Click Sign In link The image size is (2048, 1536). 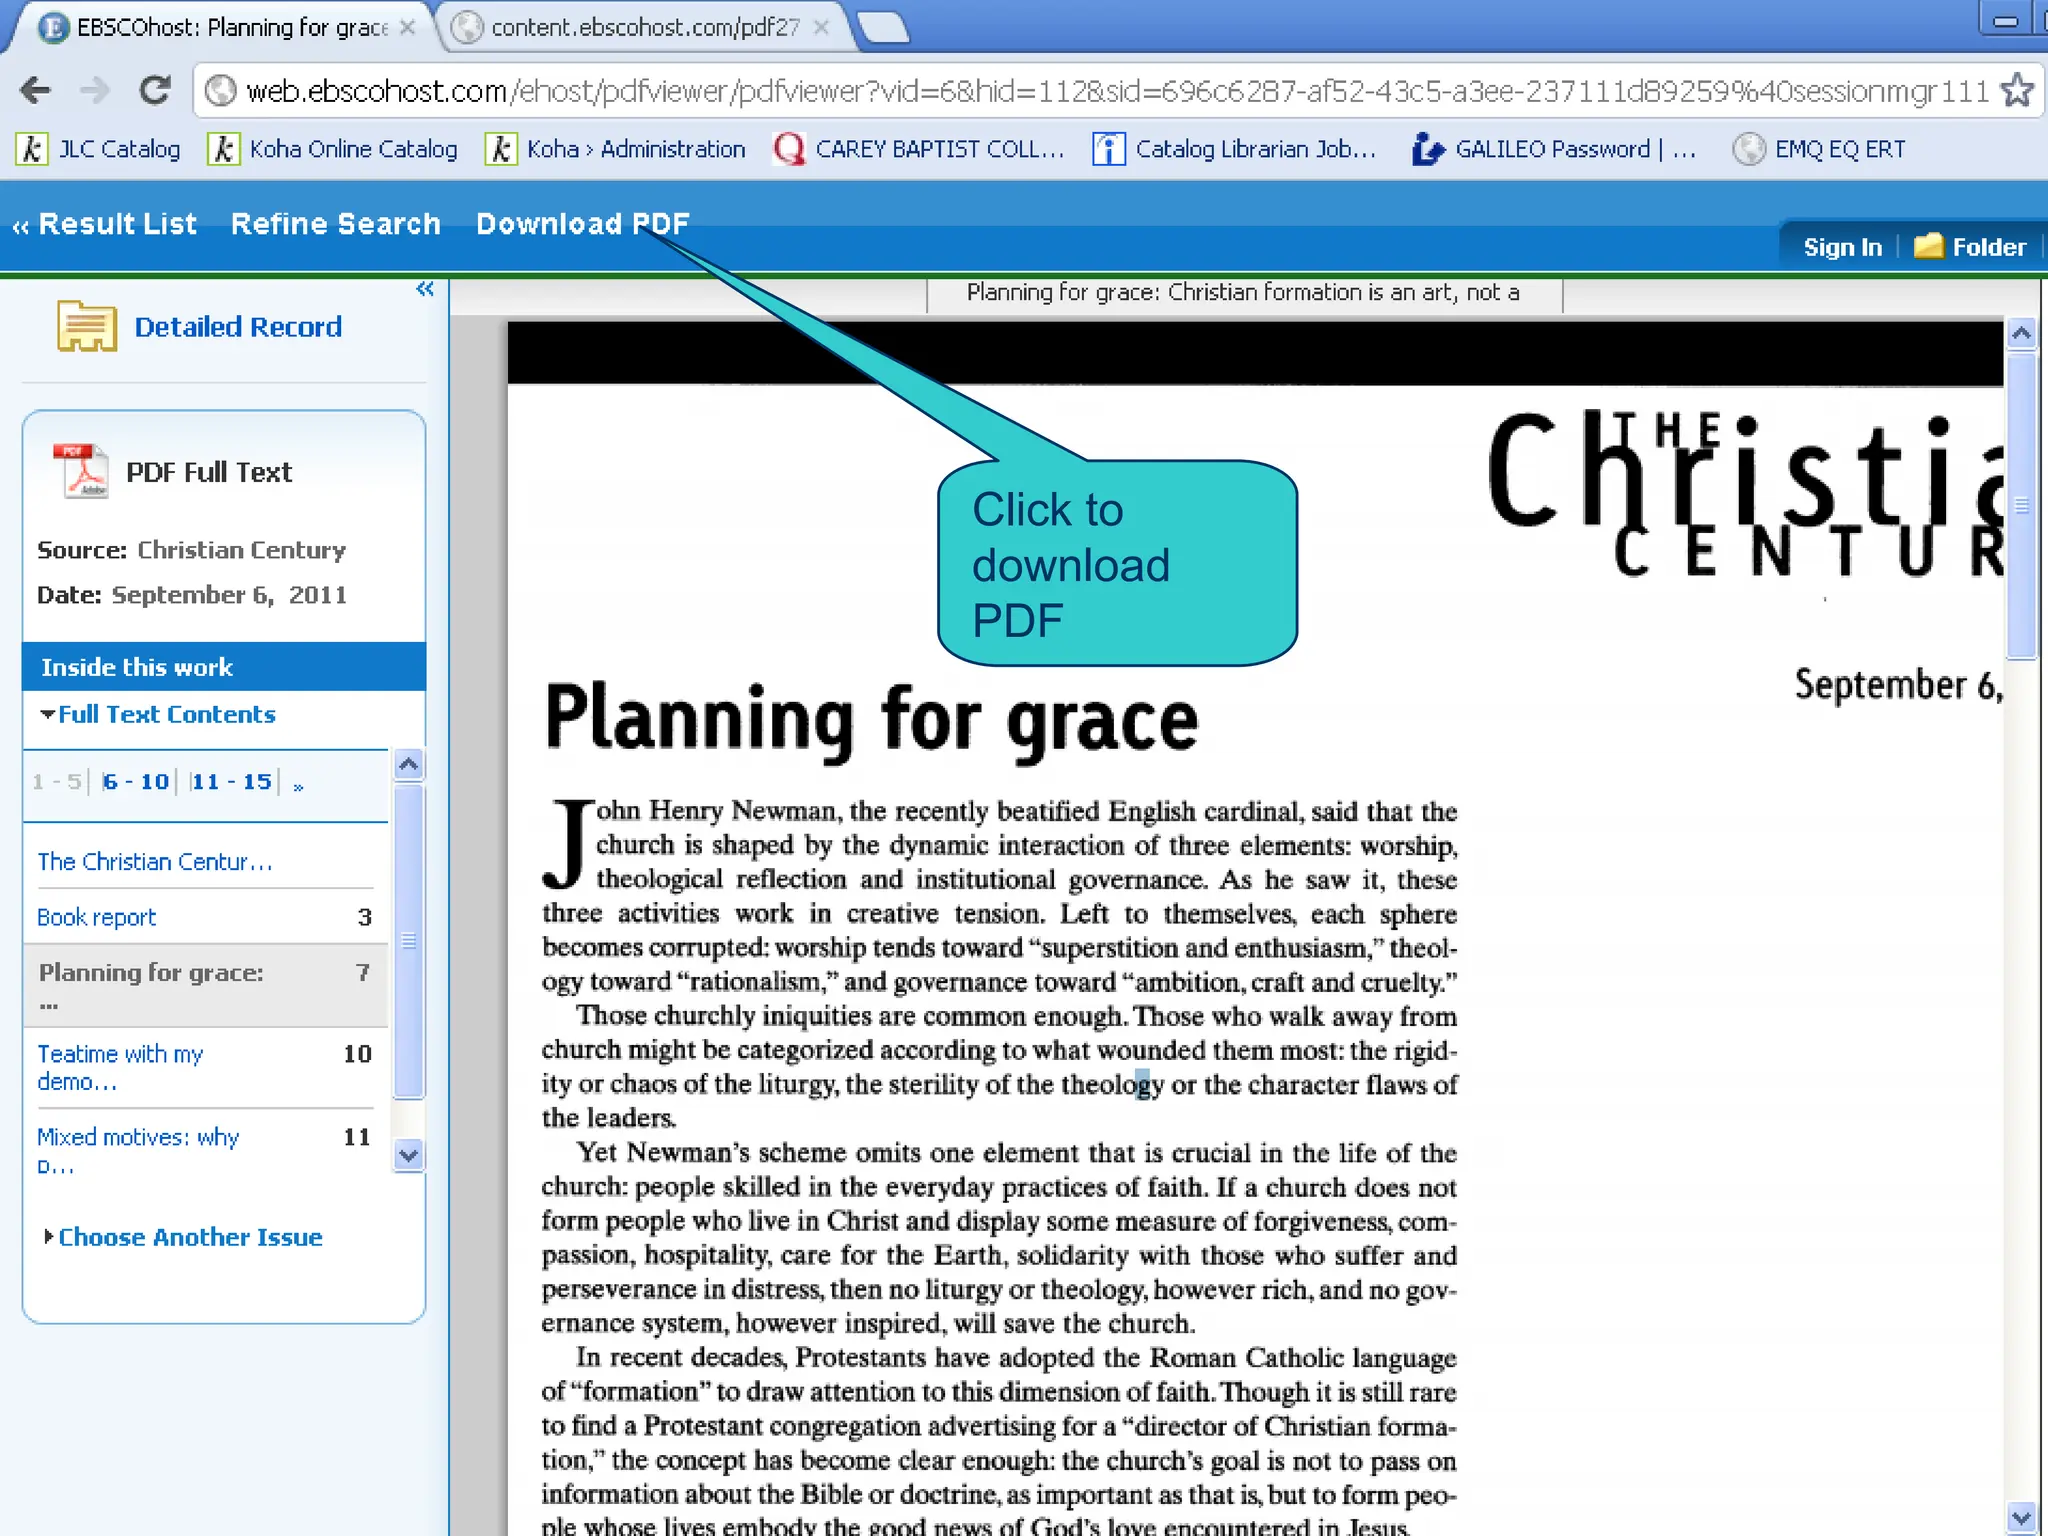(x=1842, y=247)
